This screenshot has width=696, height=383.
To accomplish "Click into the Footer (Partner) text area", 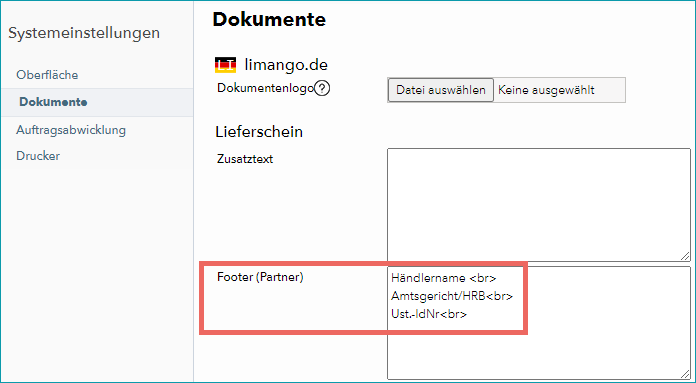I will [538, 323].
